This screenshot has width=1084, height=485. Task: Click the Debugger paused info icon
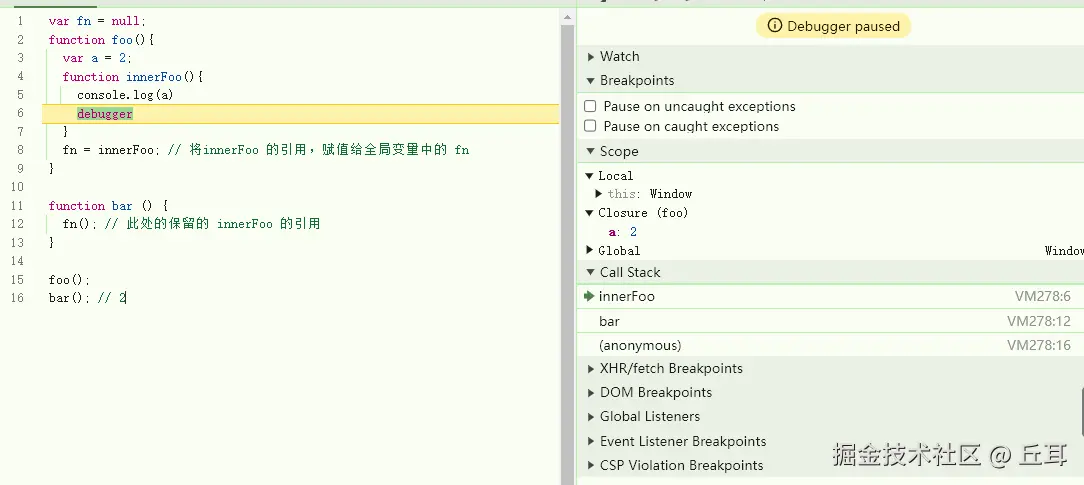tap(775, 26)
